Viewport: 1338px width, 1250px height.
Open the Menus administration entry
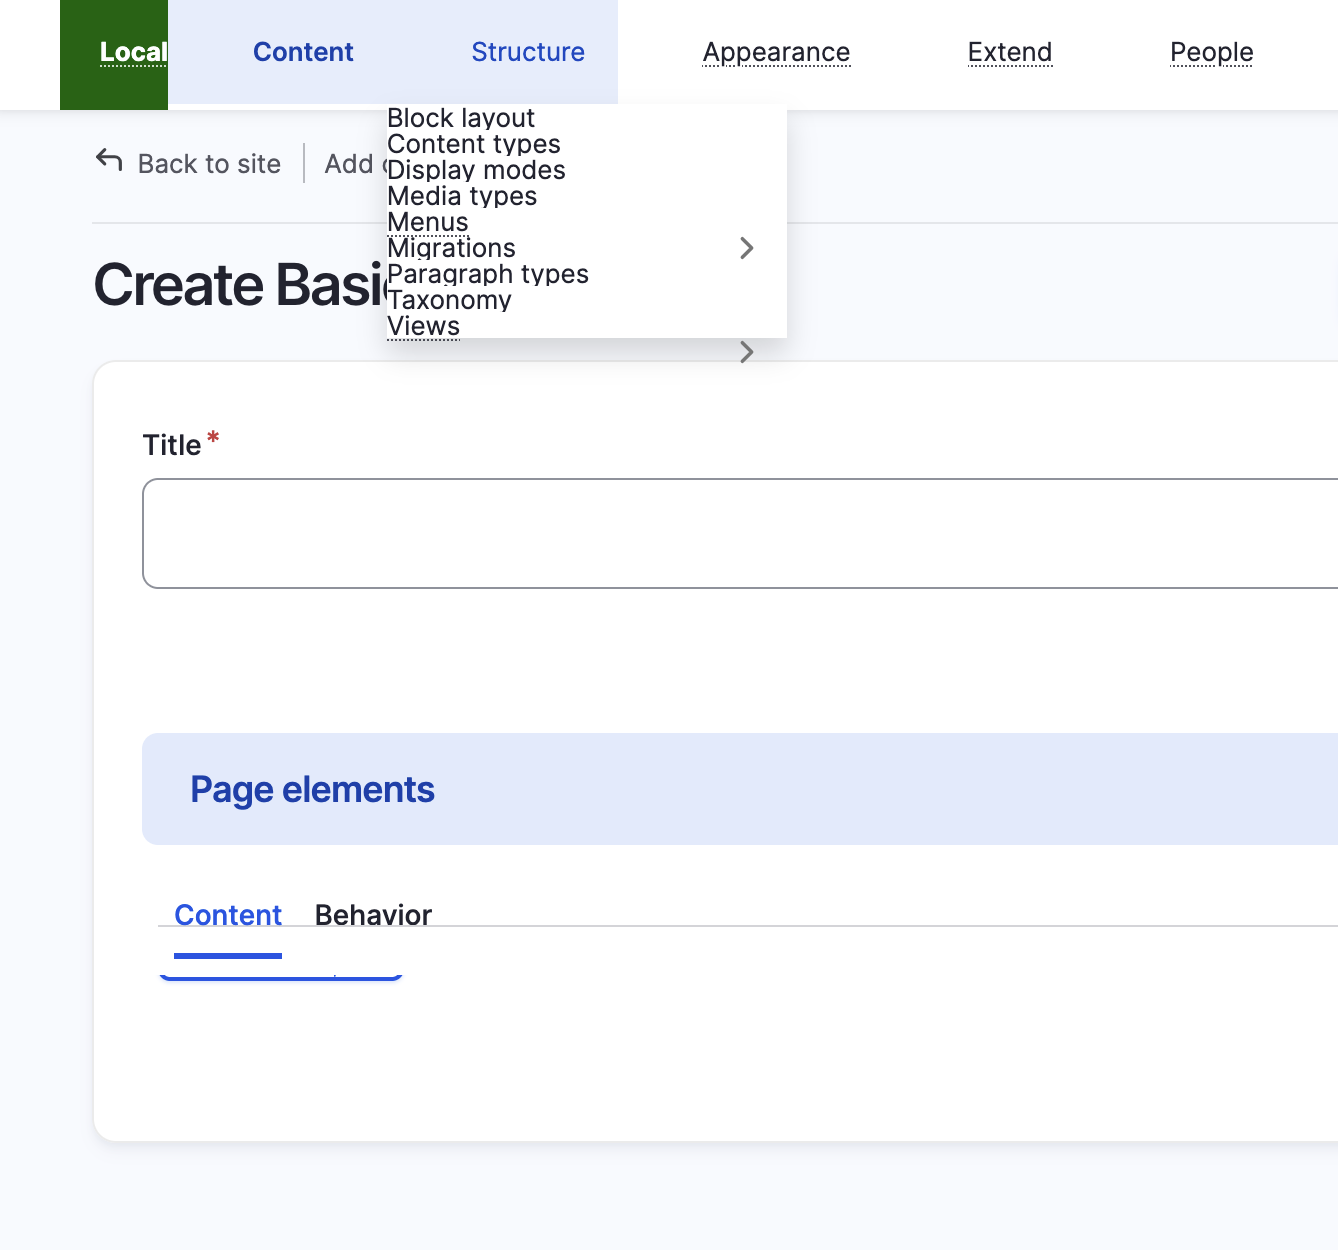pos(428,222)
